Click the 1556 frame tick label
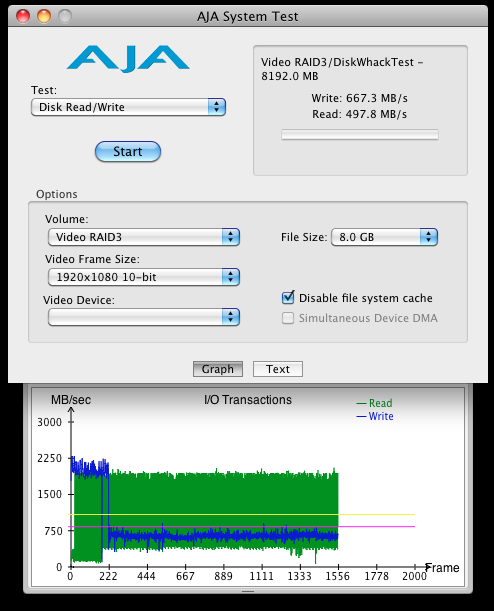 (x=338, y=576)
